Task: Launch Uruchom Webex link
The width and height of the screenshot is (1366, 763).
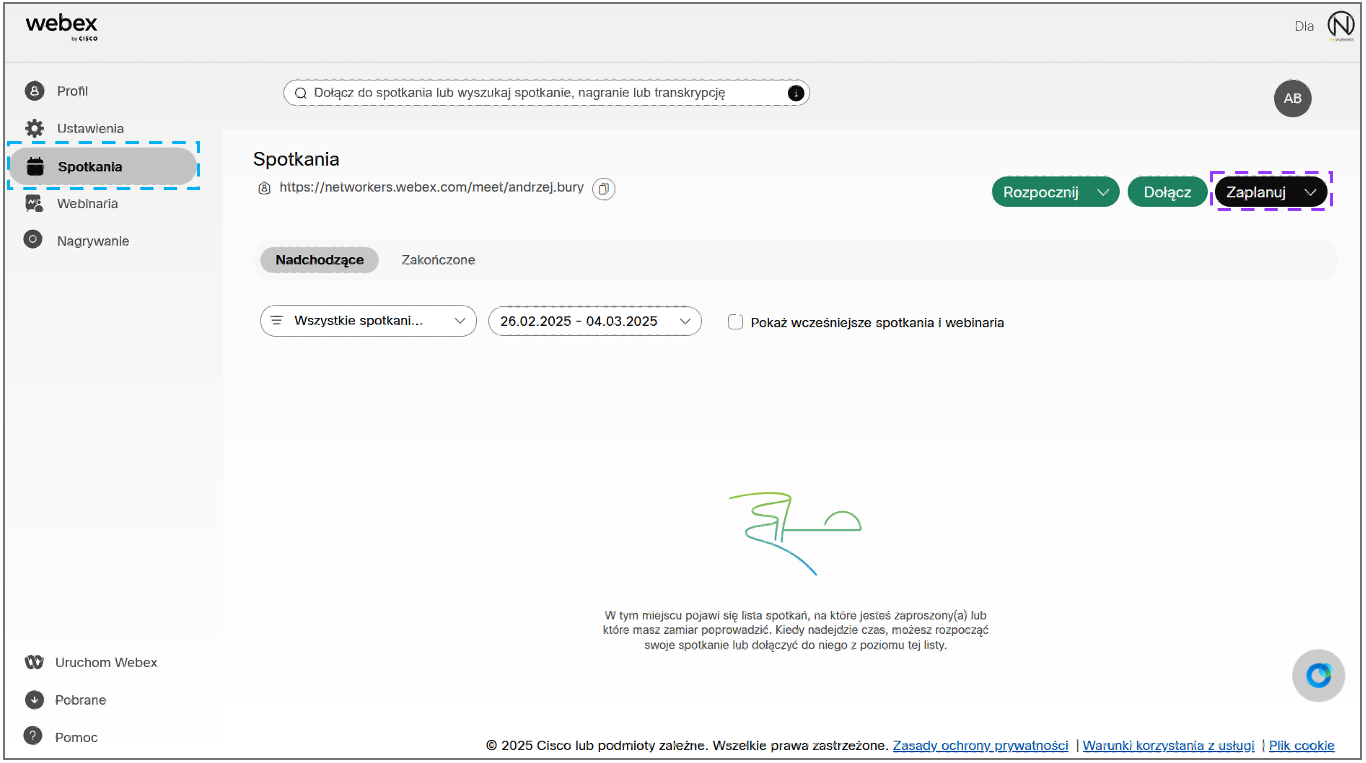Action: point(106,662)
